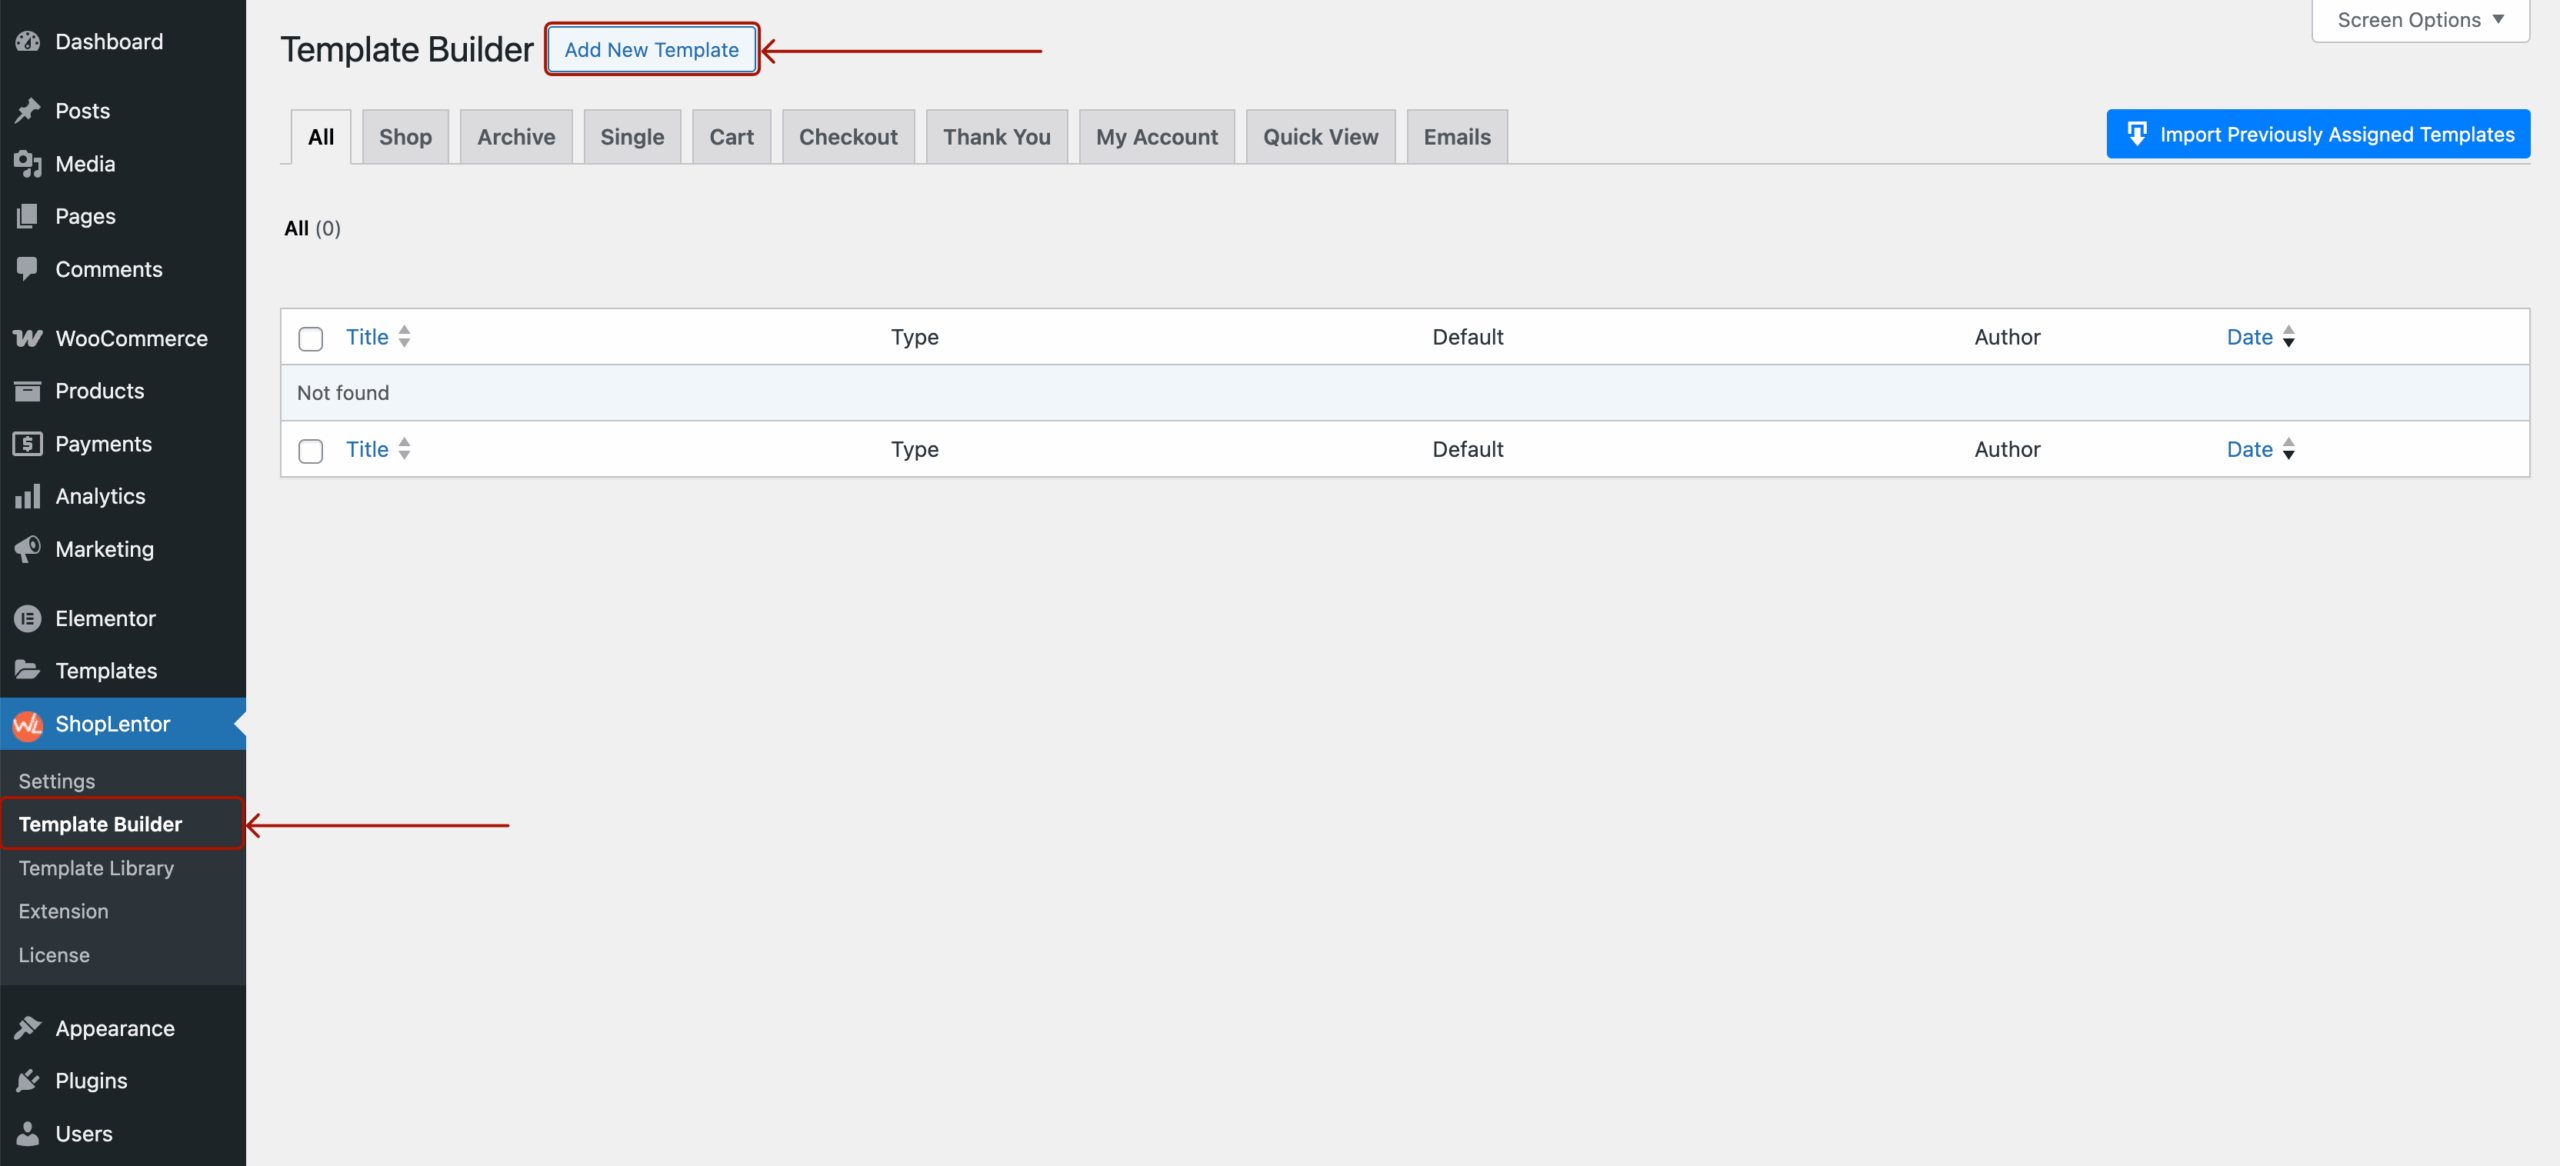Click the Plugins icon in sidebar
Image resolution: width=2560 pixels, height=1166 pixels.
coord(28,1080)
